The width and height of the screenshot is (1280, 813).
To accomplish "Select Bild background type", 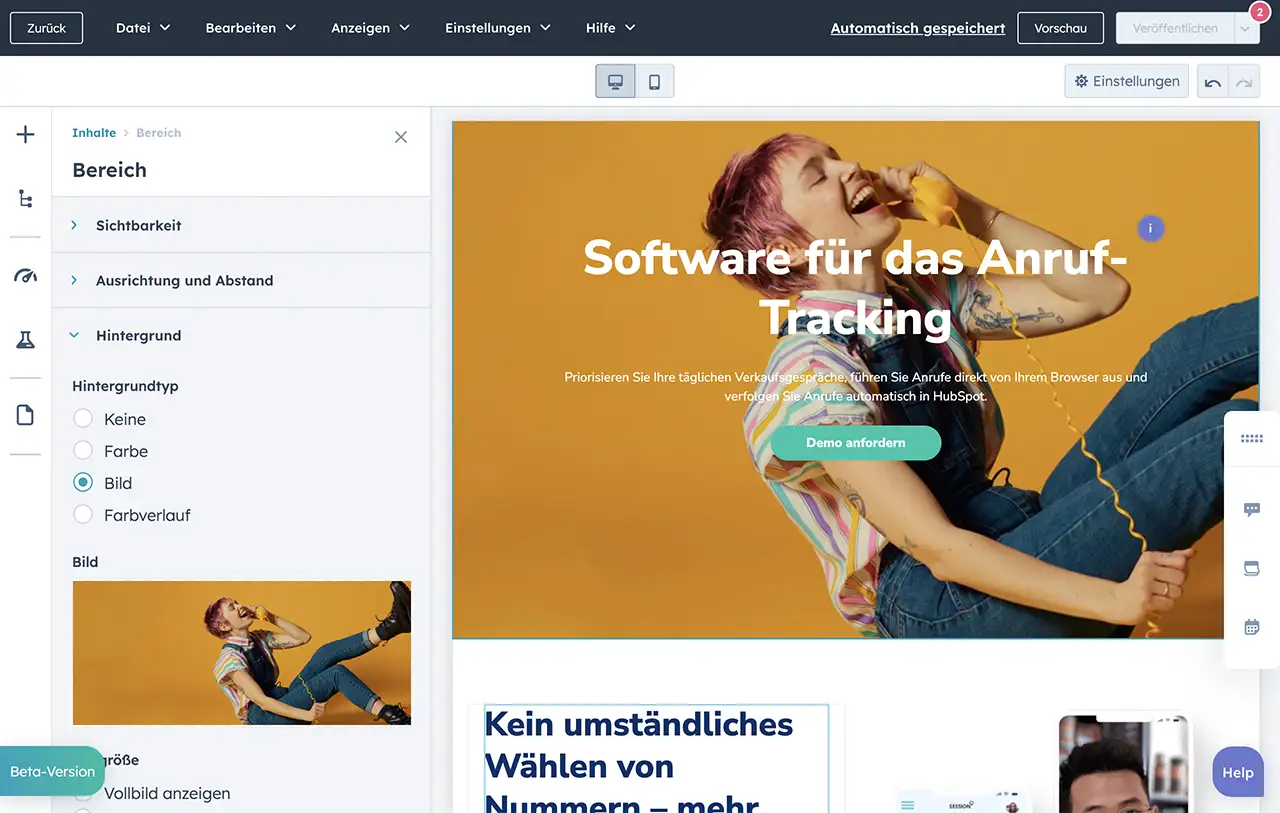I will 83,483.
